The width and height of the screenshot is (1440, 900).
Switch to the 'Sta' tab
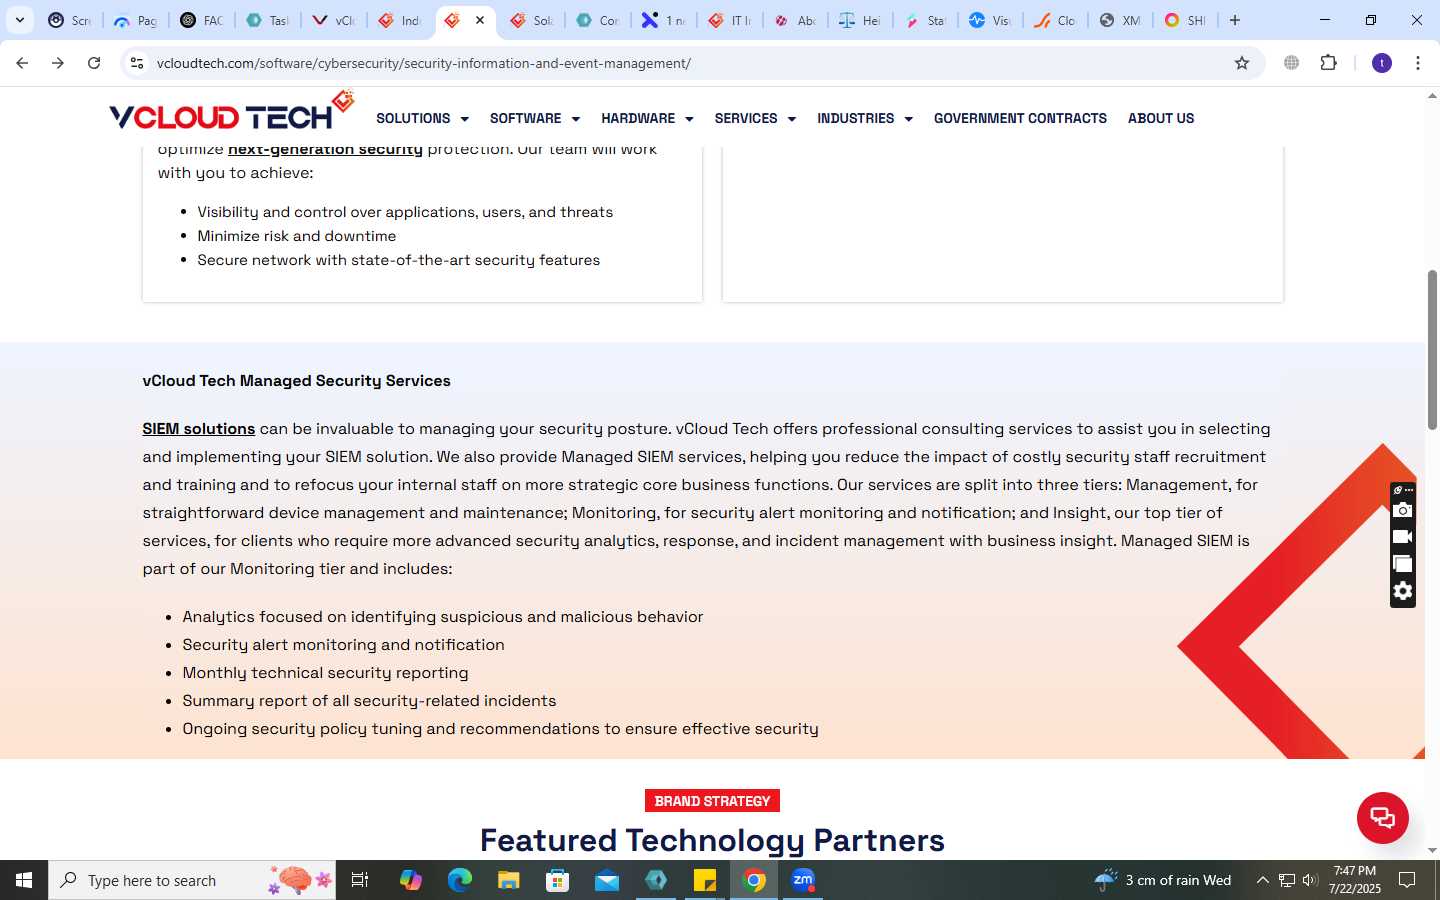click(926, 20)
